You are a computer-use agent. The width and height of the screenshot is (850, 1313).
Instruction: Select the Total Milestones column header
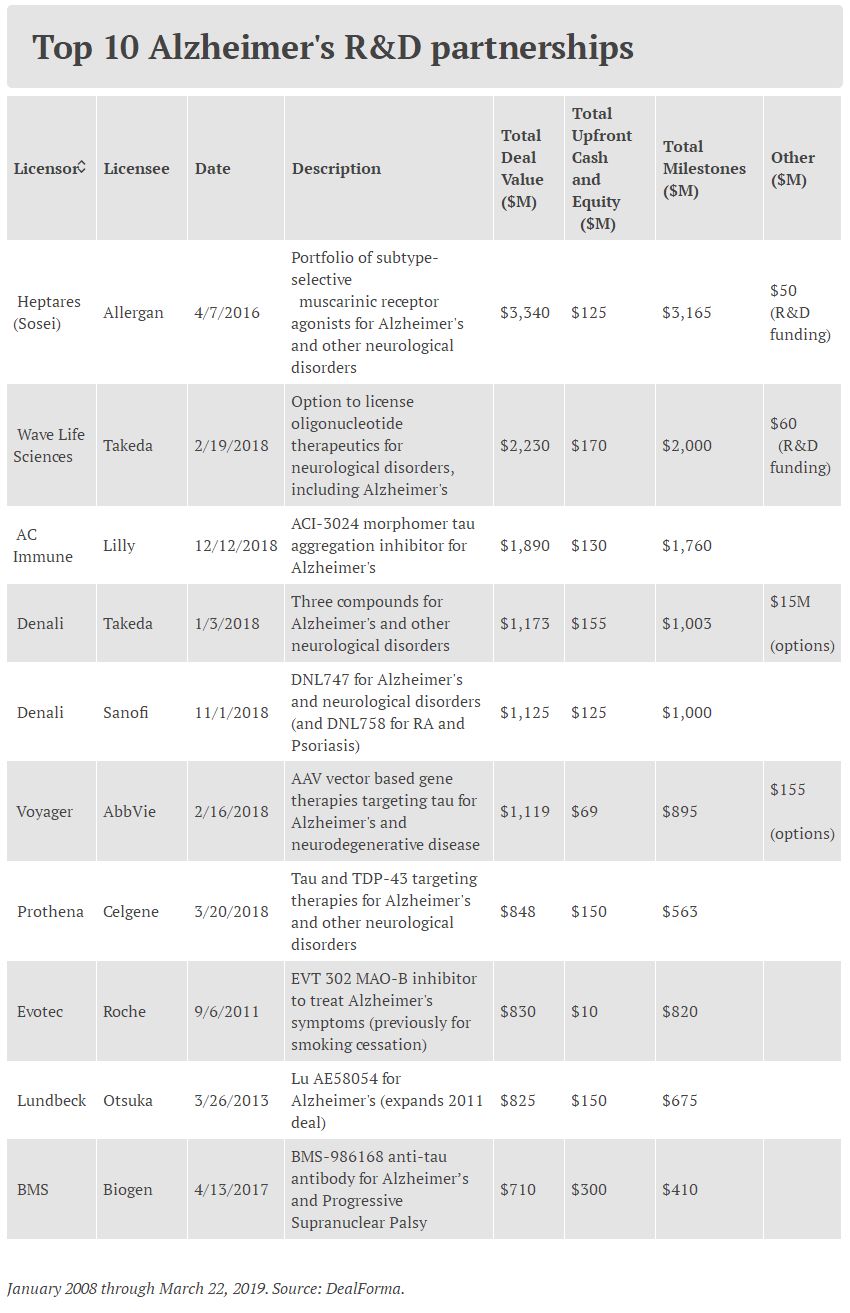pyautogui.click(x=704, y=168)
